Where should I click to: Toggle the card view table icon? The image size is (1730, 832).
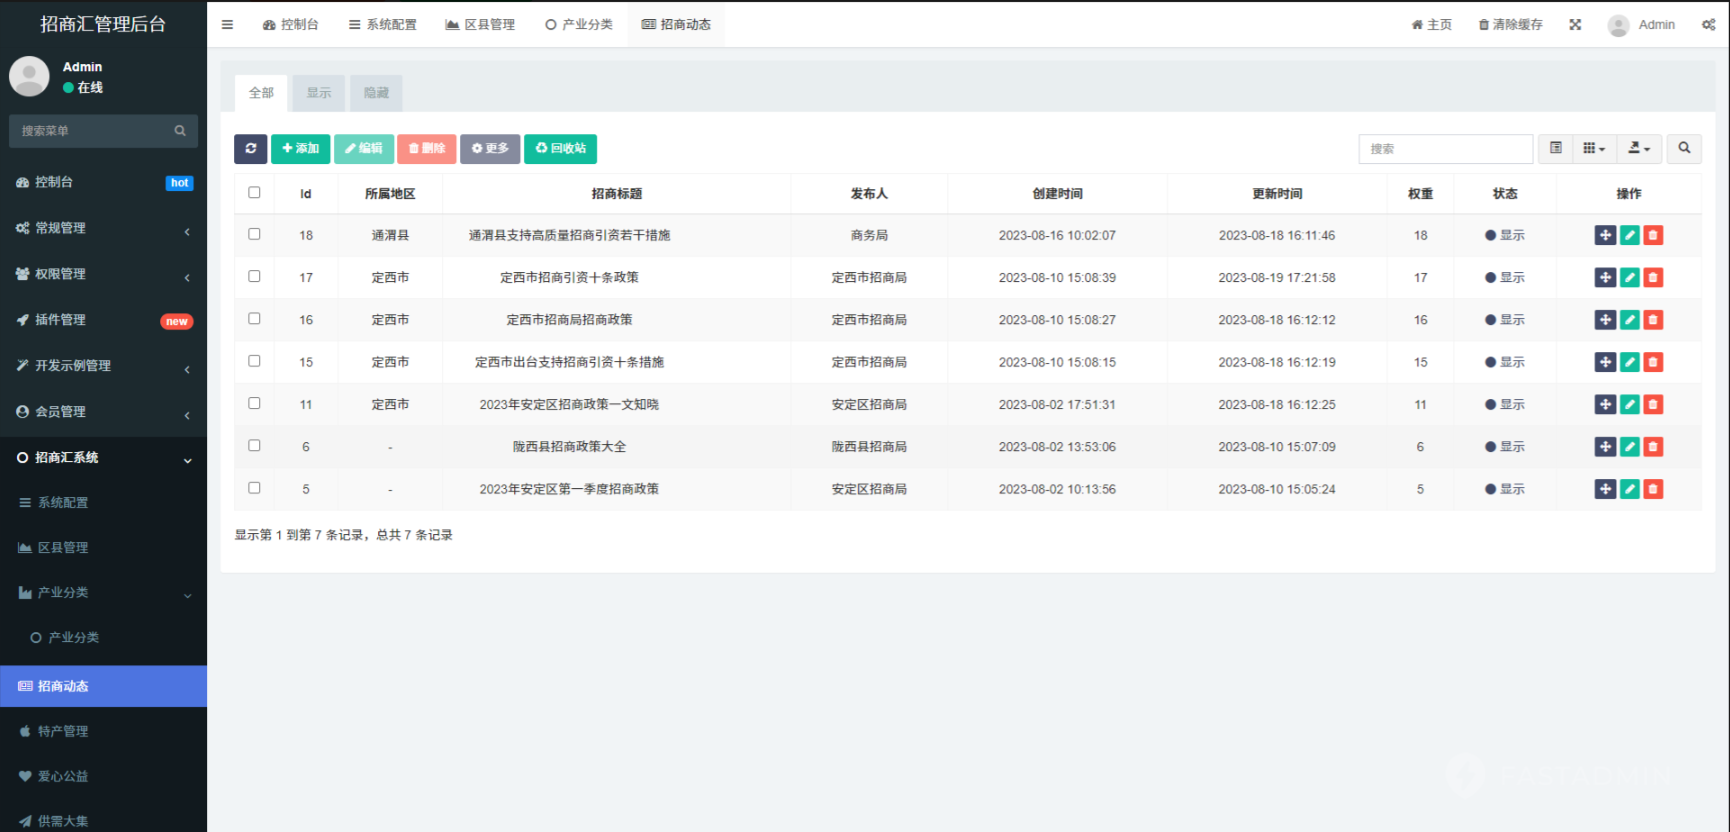point(1555,148)
